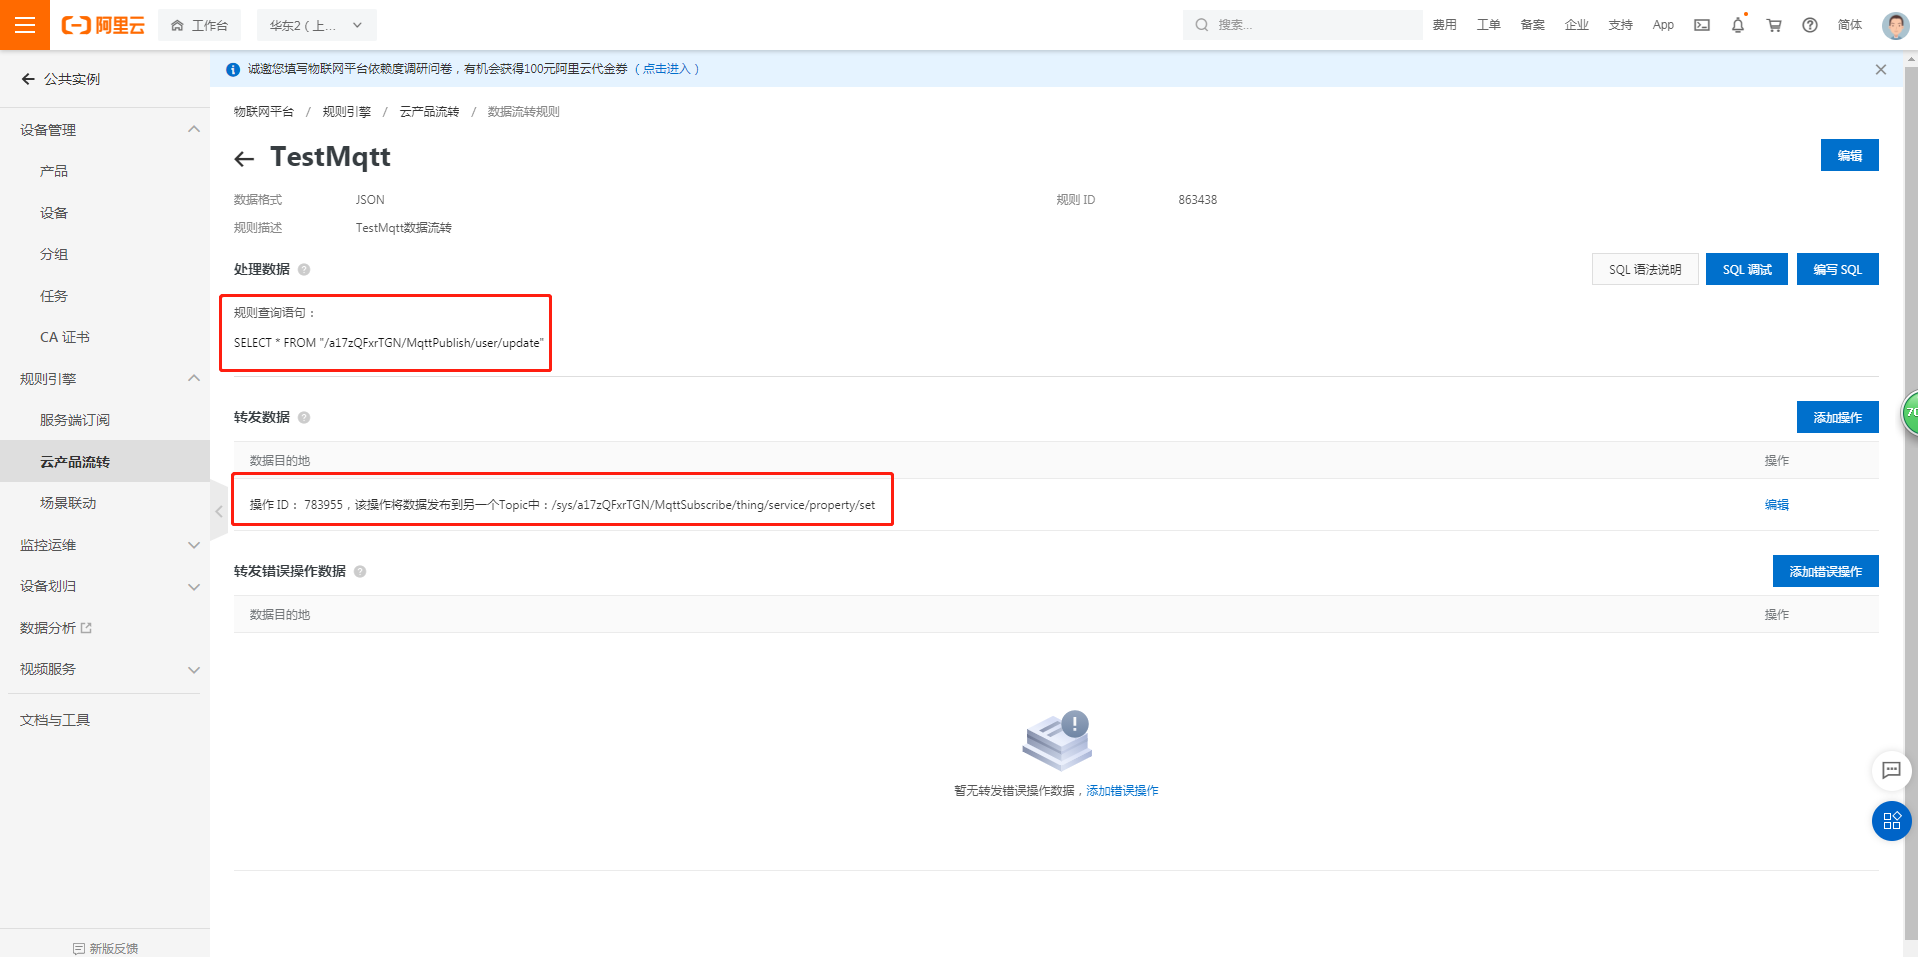
Task: Click the 添加操作 button
Action: [1838, 417]
